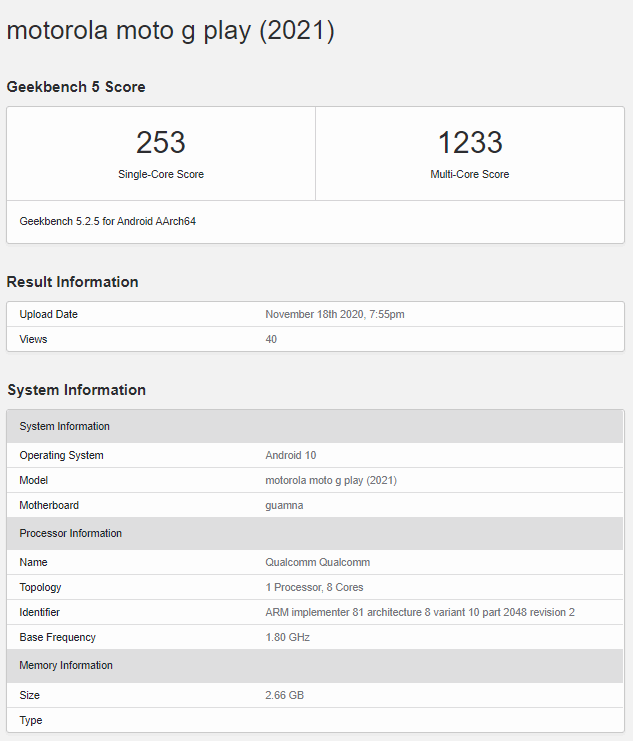This screenshot has width=633, height=741.
Task: Select the 2.66 GB value
Action: pos(285,695)
